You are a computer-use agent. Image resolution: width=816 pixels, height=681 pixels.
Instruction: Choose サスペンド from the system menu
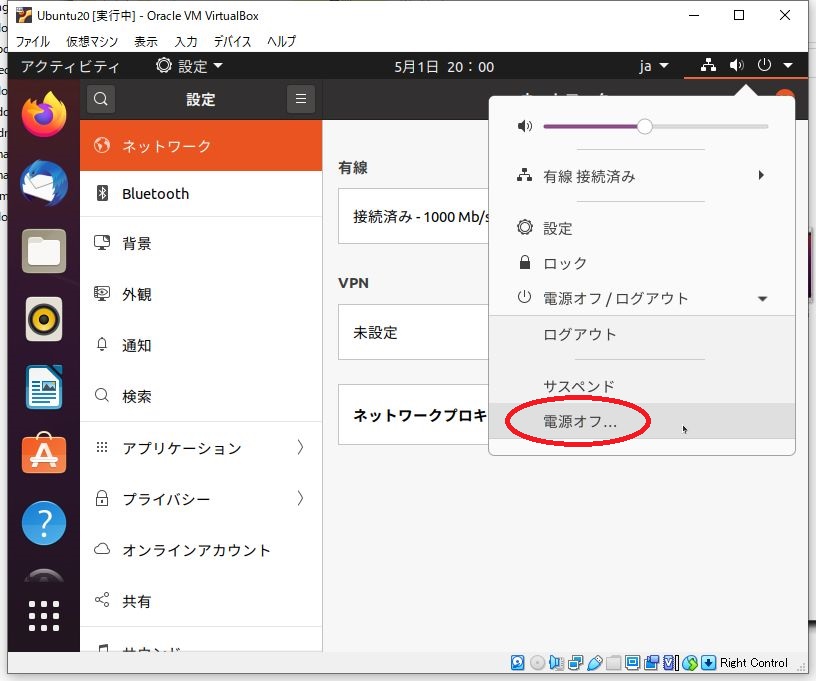point(642,386)
